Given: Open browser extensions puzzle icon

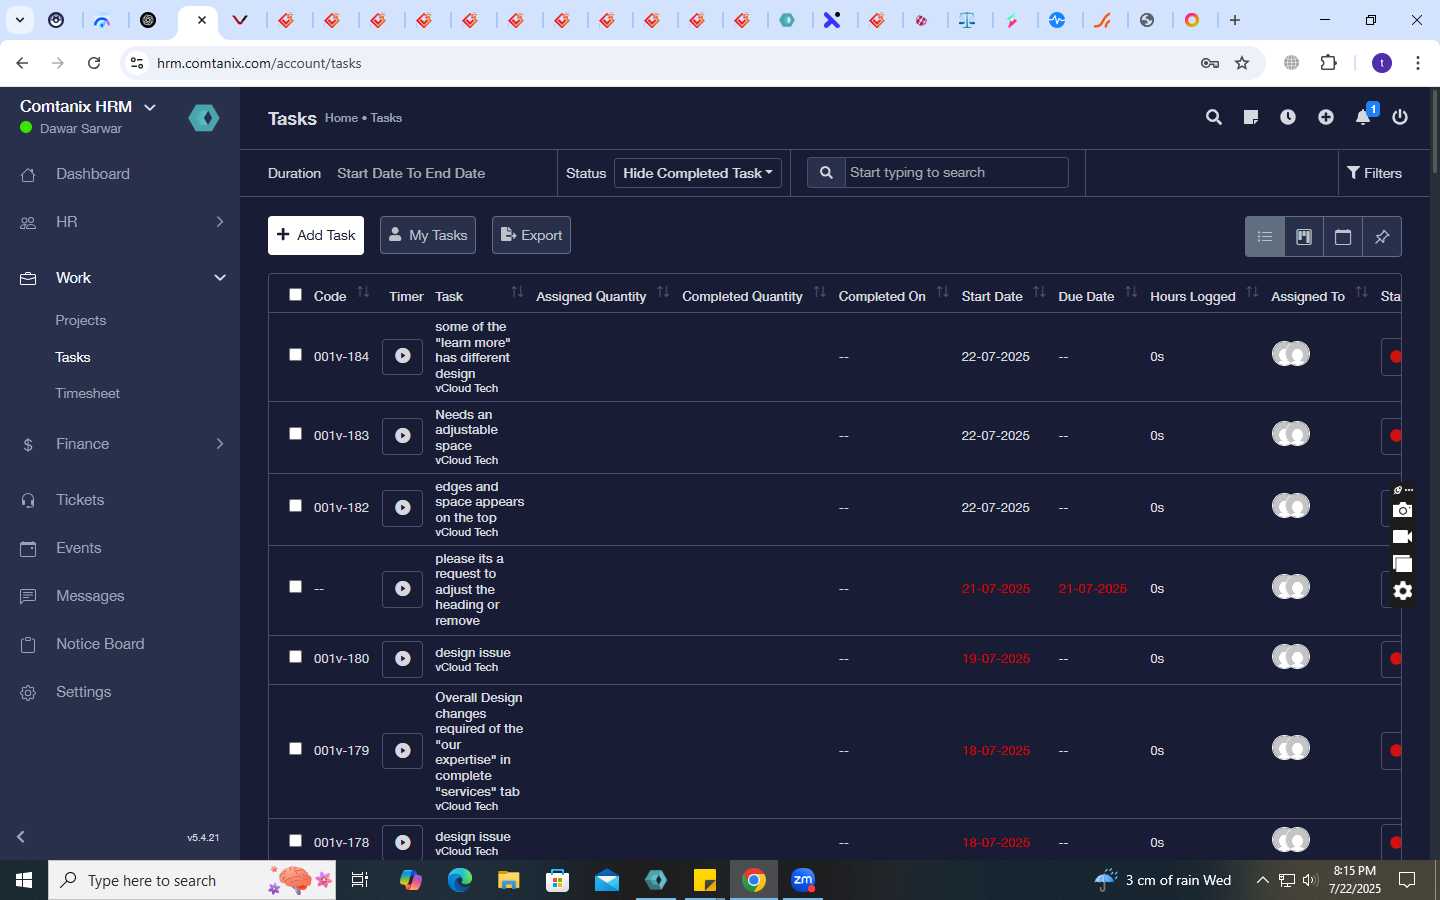Looking at the screenshot, I should tap(1328, 63).
